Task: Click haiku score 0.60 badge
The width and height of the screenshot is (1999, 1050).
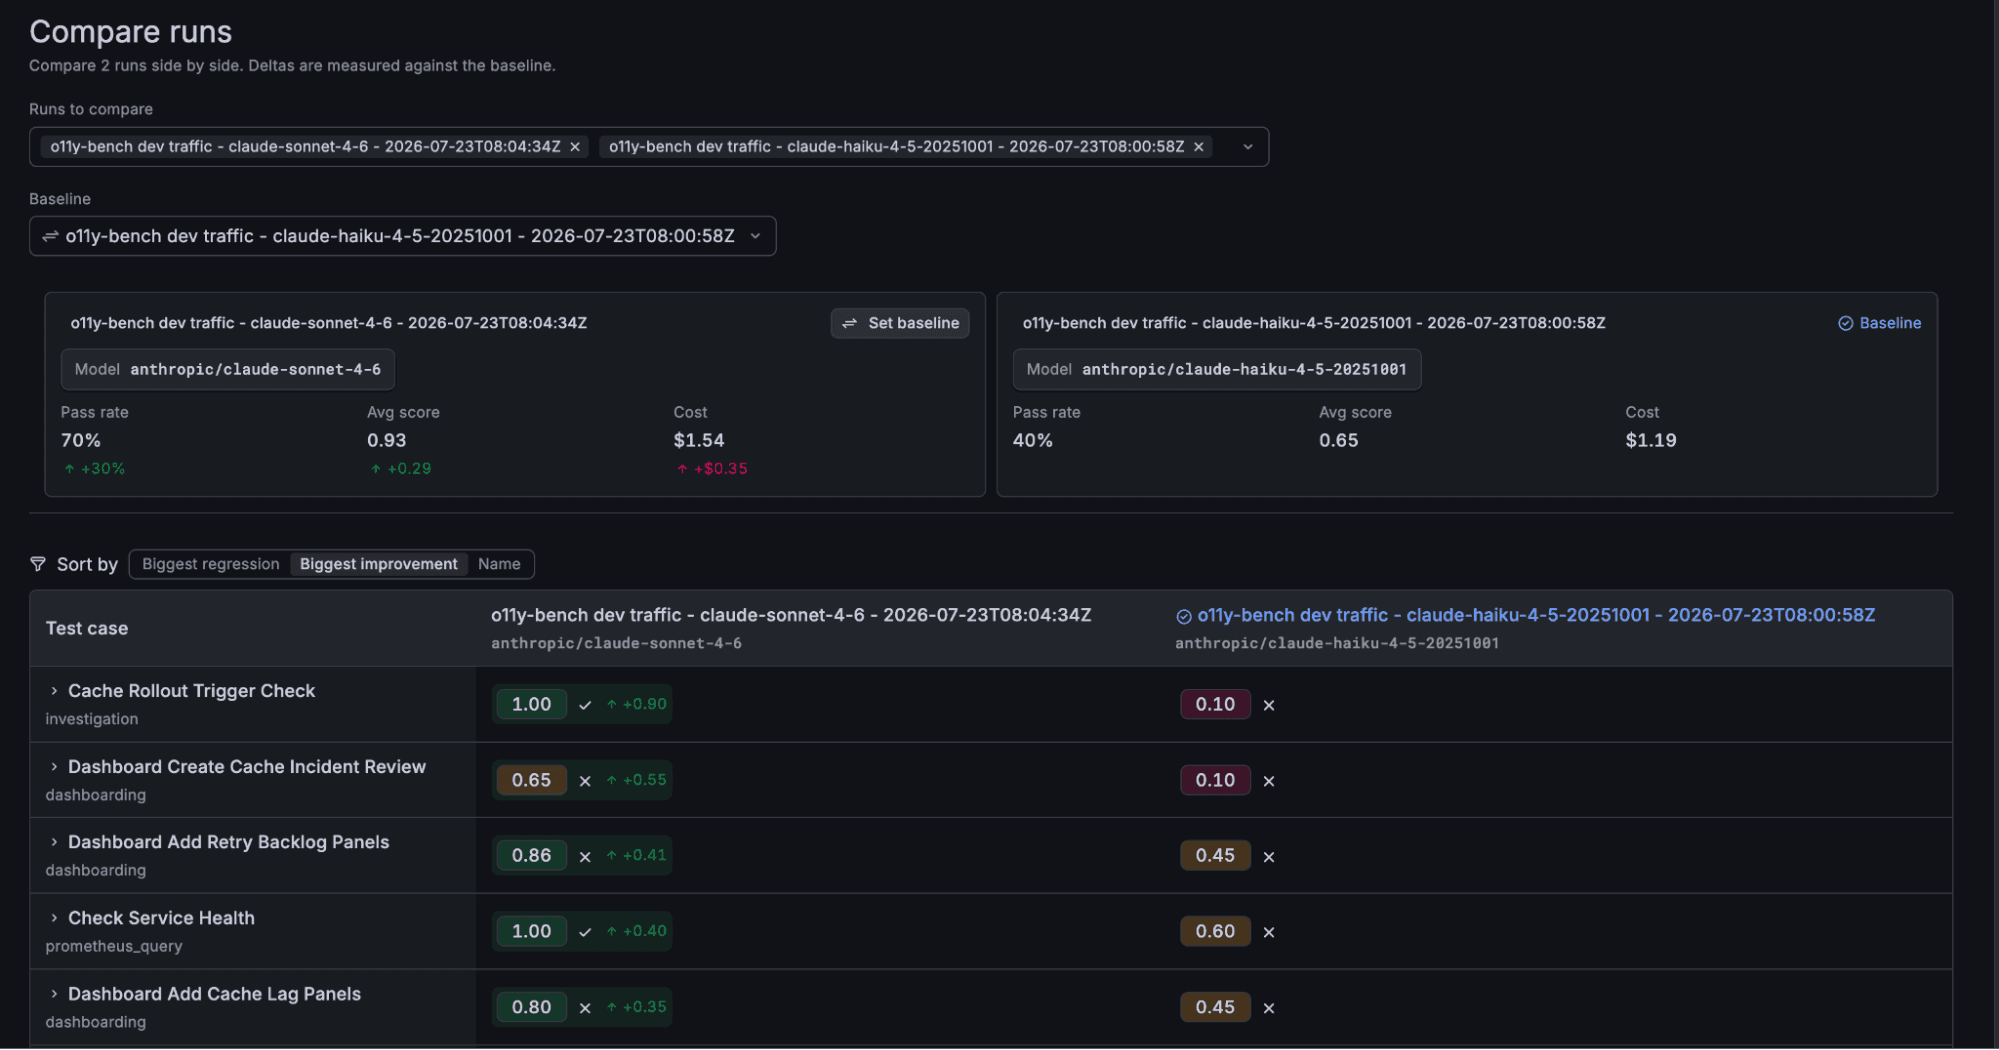Action: [x=1215, y=931]
